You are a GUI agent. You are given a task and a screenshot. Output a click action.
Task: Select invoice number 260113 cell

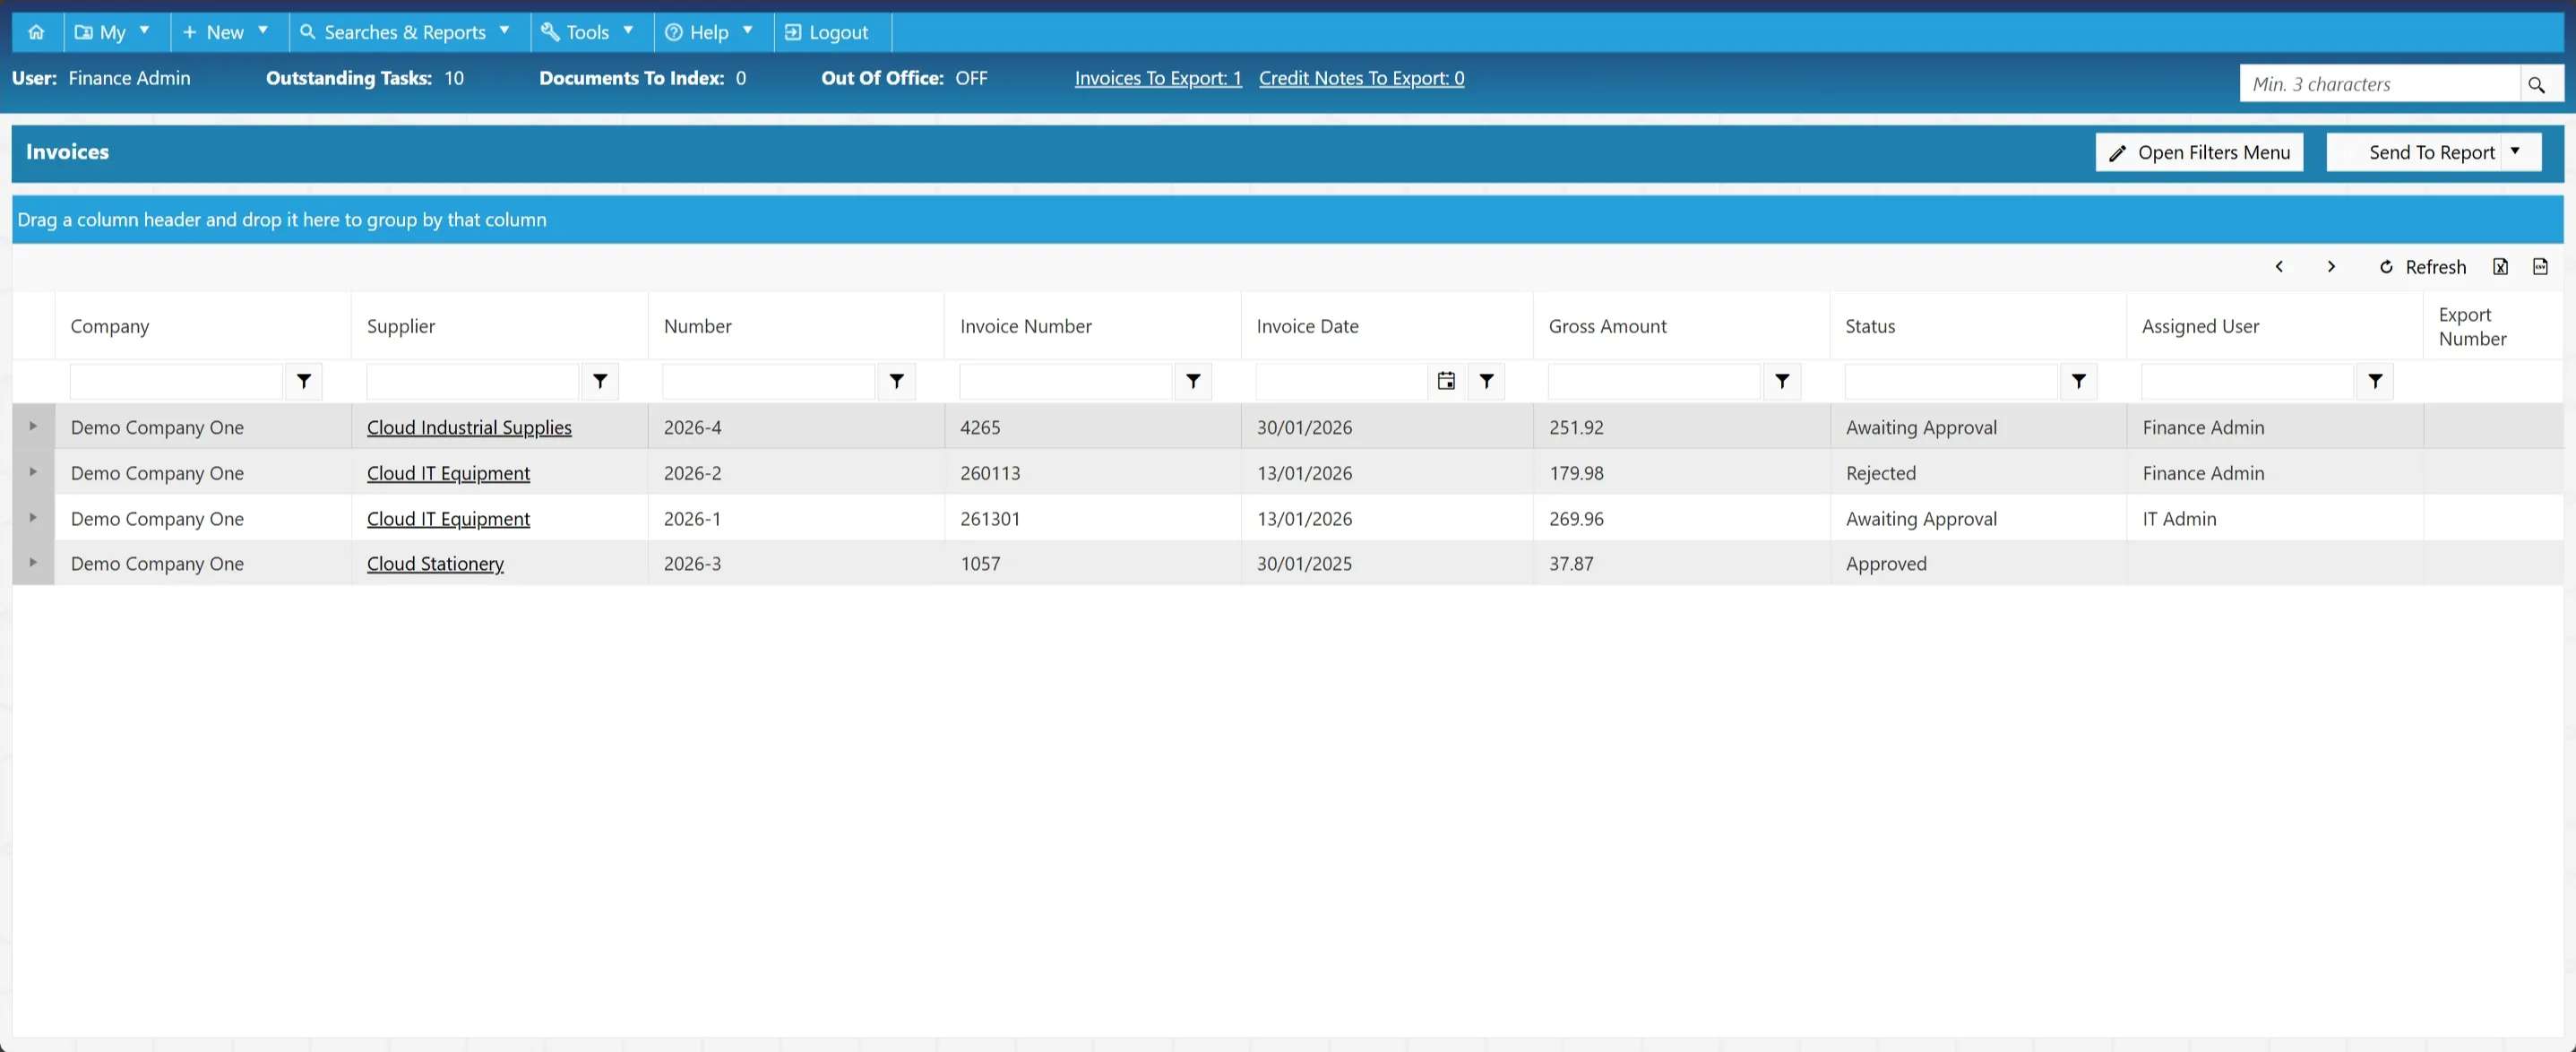[1092, 473]
